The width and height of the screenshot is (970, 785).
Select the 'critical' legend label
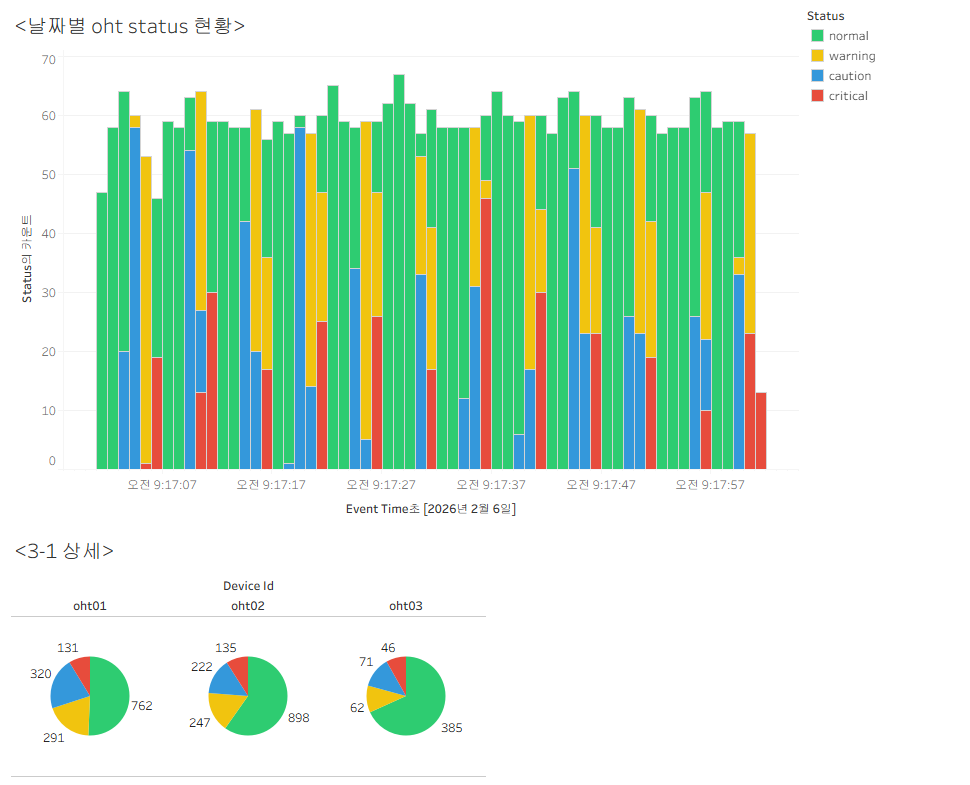[x=848, y=96]
